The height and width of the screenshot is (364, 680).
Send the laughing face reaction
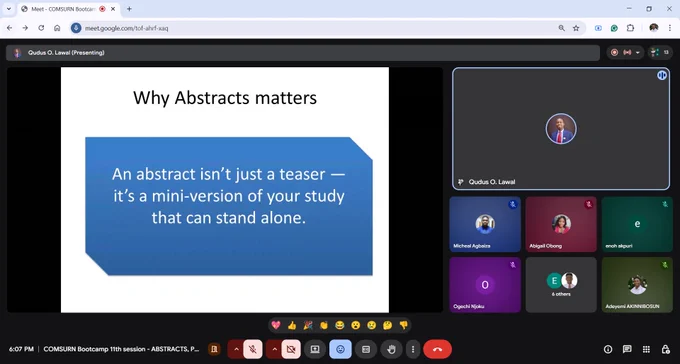pyautogui.click(x=340, y=325)
